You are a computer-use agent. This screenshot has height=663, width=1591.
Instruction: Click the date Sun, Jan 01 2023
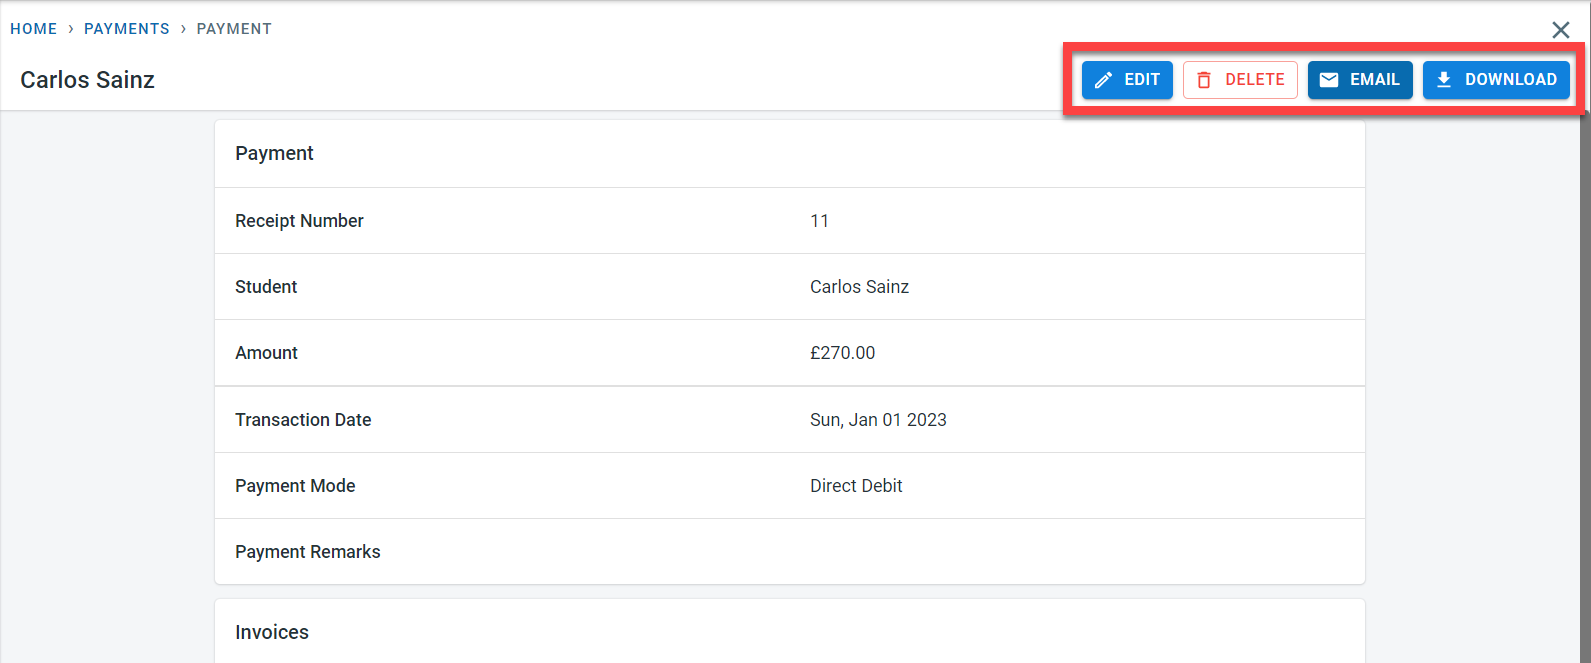(x=878, y=420)
